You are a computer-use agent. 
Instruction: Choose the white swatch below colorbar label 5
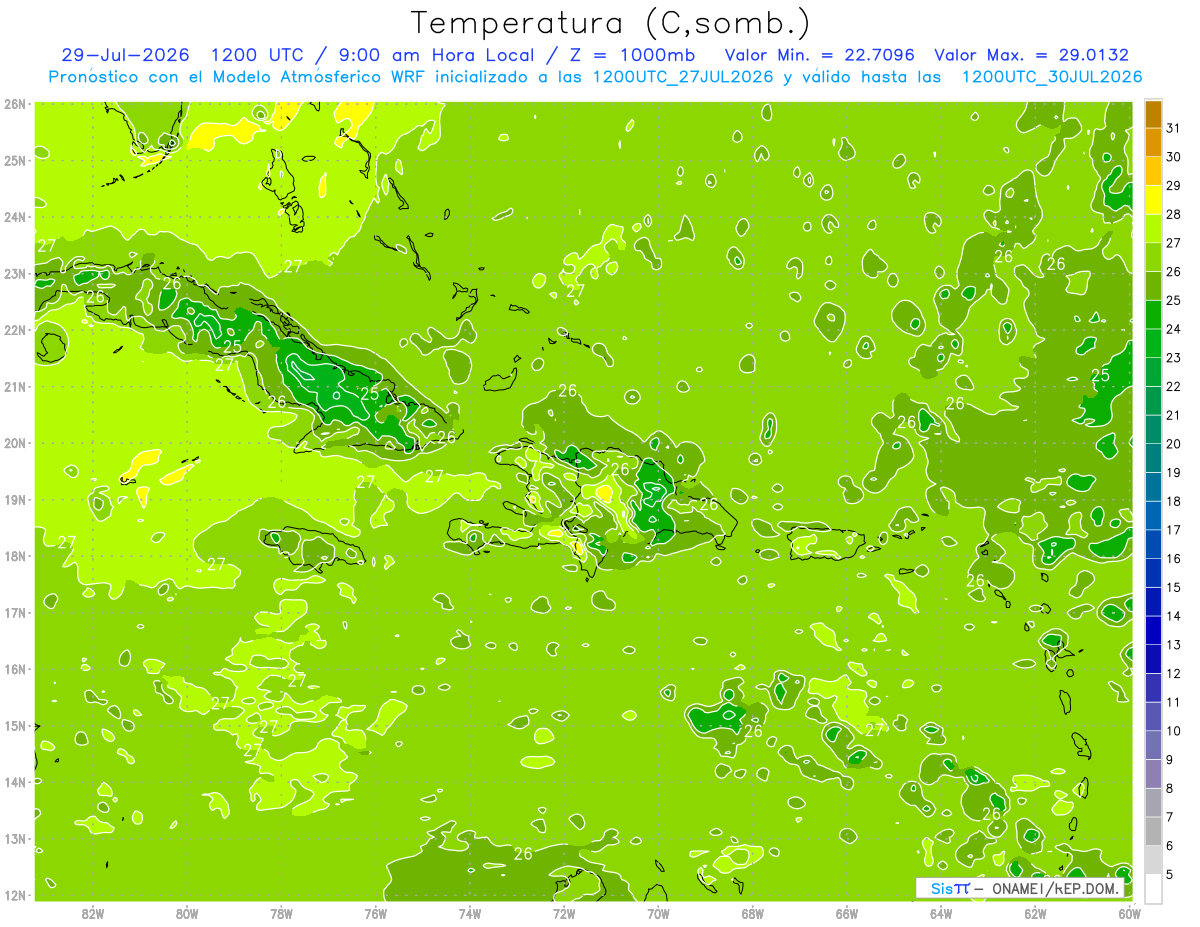[1153, 888]
